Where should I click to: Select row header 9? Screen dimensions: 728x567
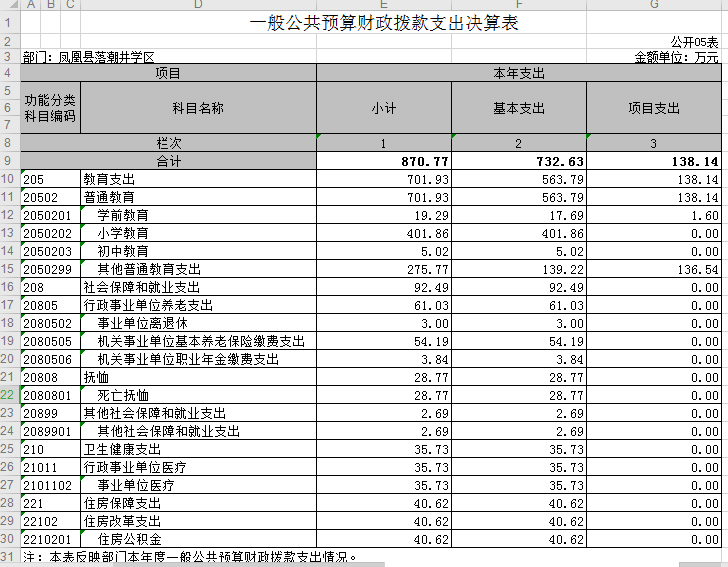9,161
